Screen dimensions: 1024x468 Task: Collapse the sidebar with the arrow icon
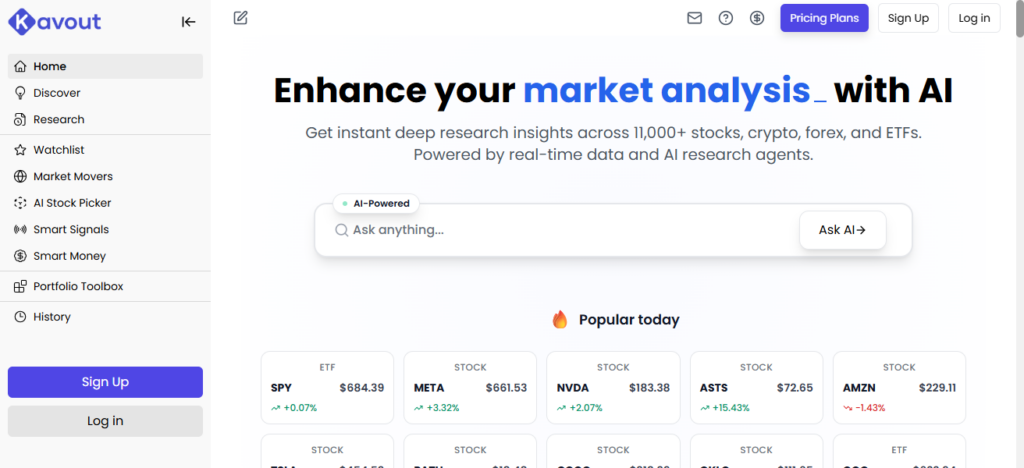[x=188, y=21]
